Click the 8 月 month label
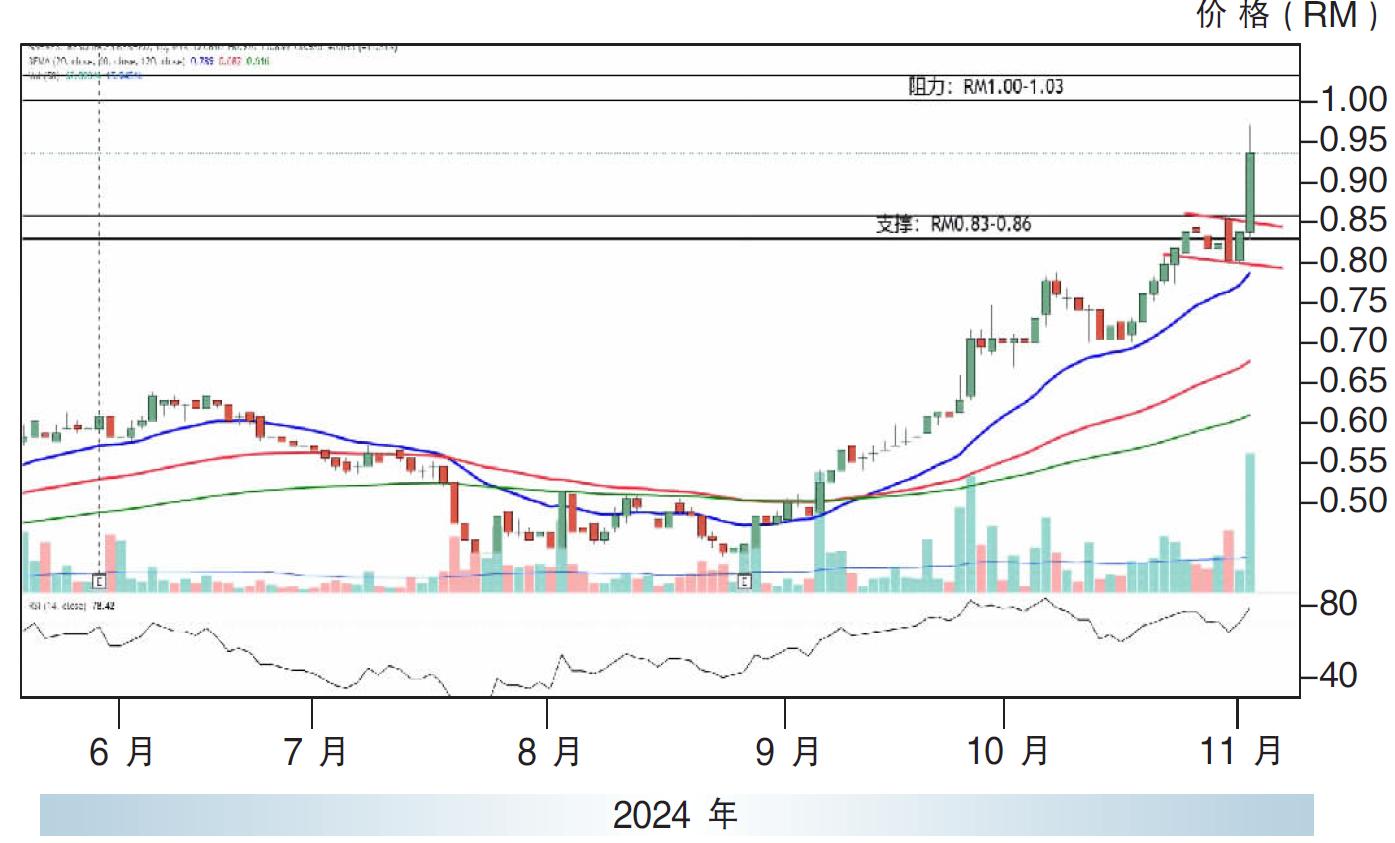The height and width of the screenshot is (843, 1395). coord(549,751)
